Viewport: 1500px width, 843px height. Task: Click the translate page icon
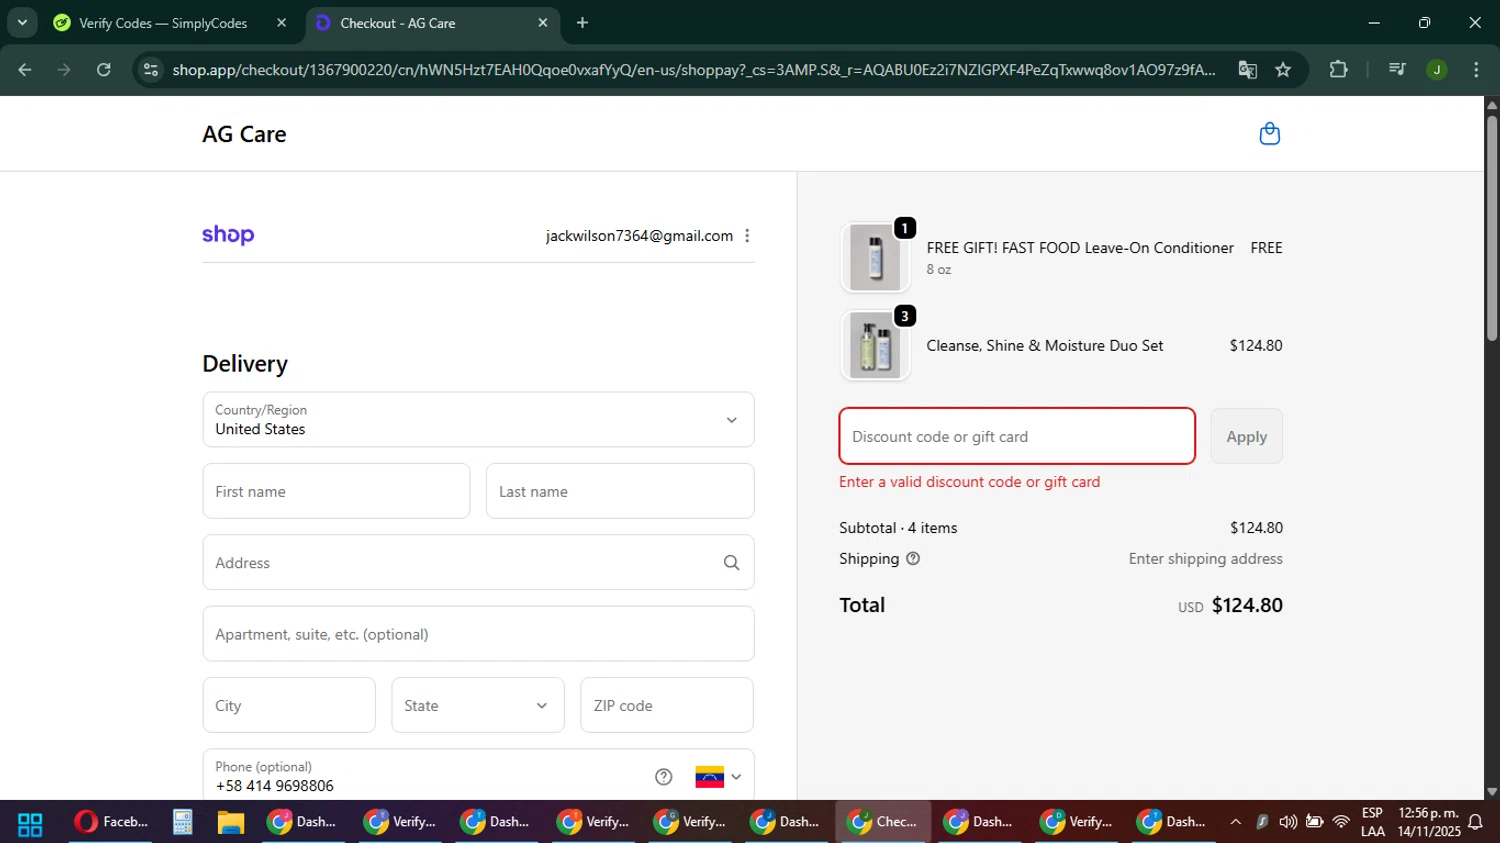coord(1247,69)
